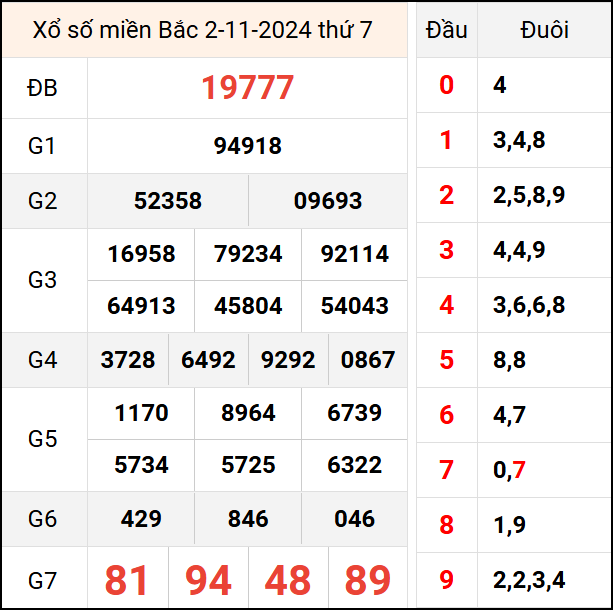Image resolution: width=613 pixels, height=610 pixels.
Task: Select the red head digit 2
Action: point(446,195)
